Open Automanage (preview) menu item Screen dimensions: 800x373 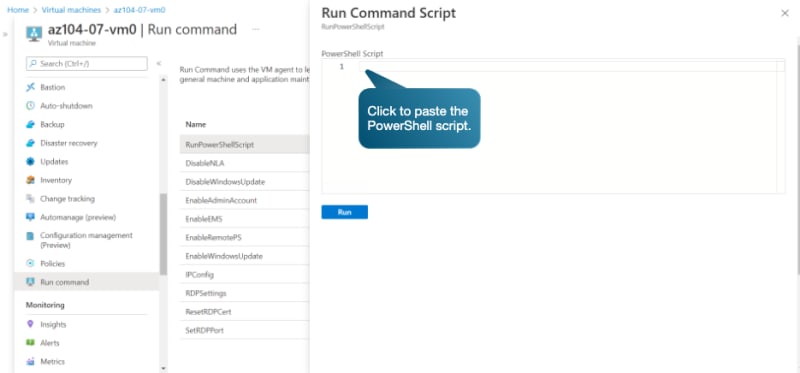click(78, 217)
